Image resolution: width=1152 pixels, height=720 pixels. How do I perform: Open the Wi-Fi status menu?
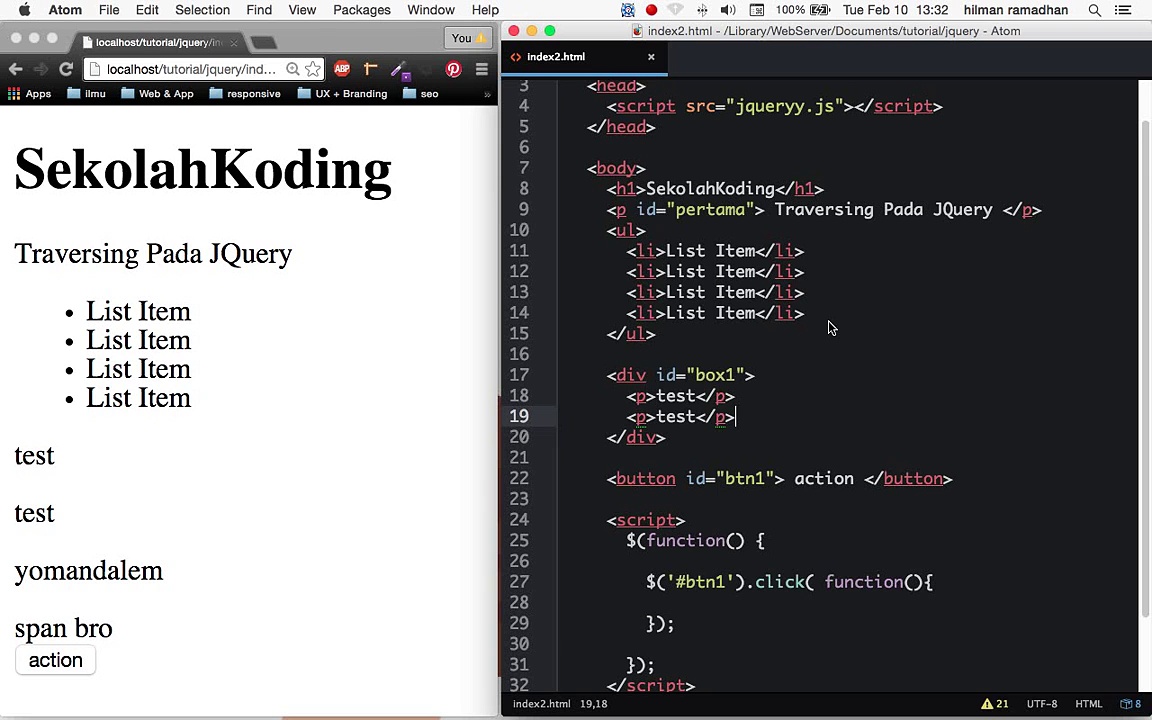point(675,10)
